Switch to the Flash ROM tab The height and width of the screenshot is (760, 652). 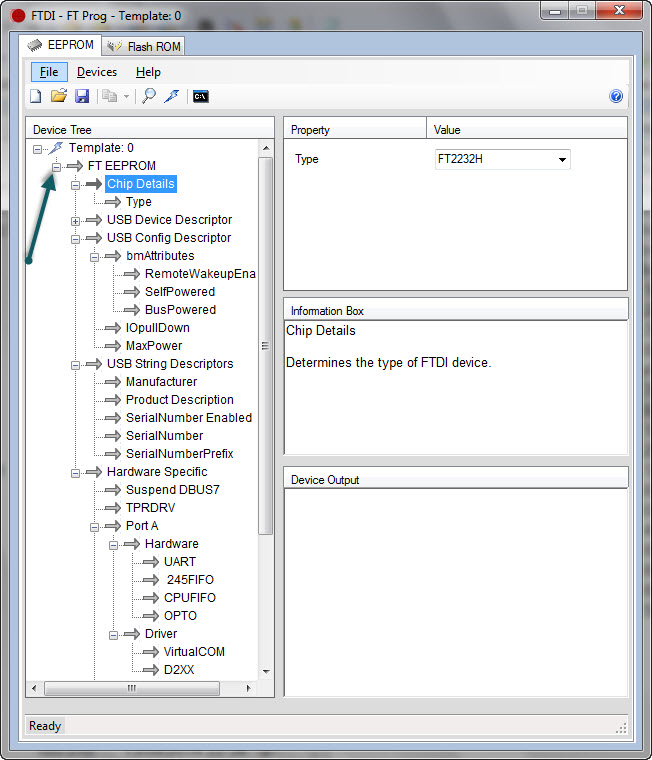[143, 47]
